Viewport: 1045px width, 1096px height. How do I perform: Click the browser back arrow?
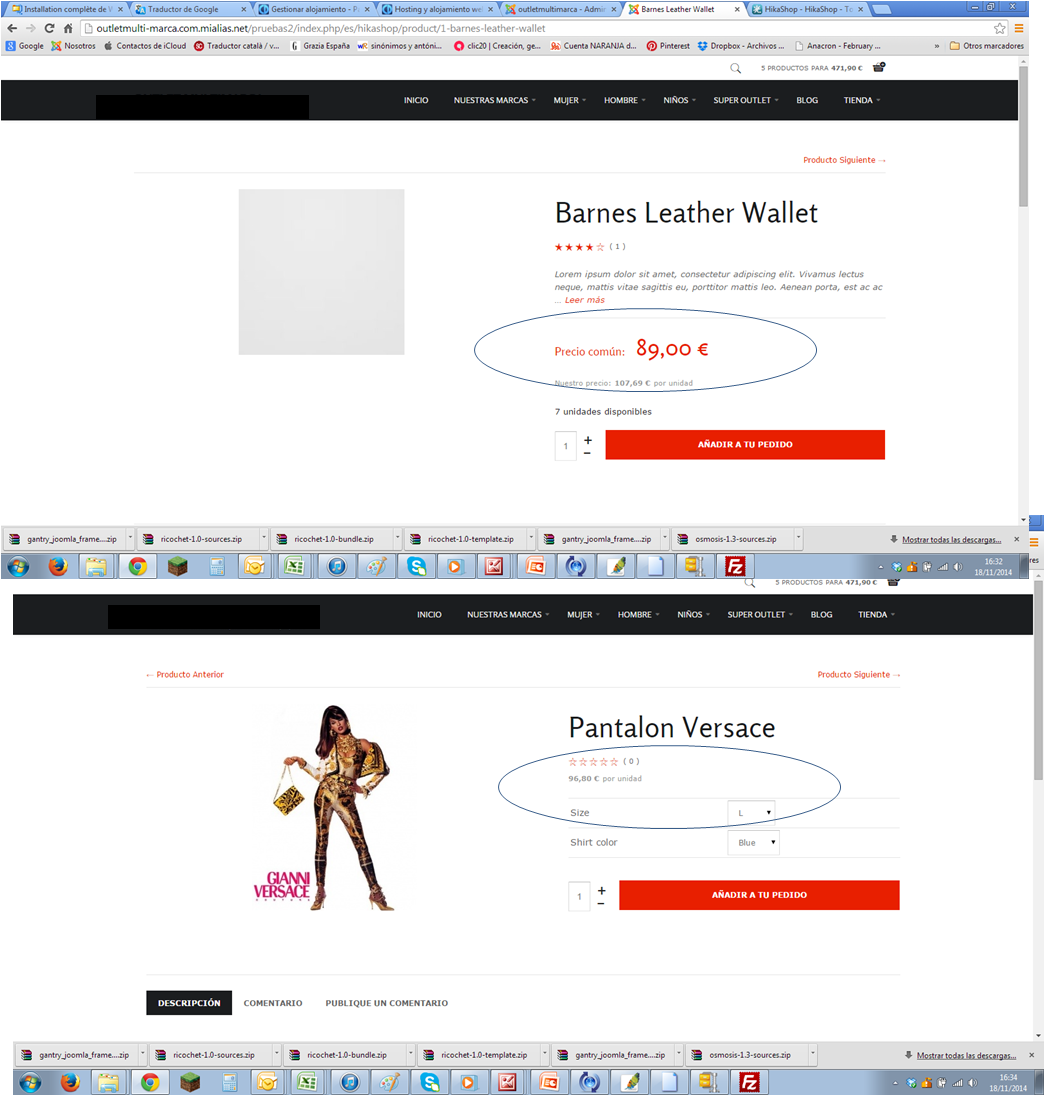click(x=12, y=29)
